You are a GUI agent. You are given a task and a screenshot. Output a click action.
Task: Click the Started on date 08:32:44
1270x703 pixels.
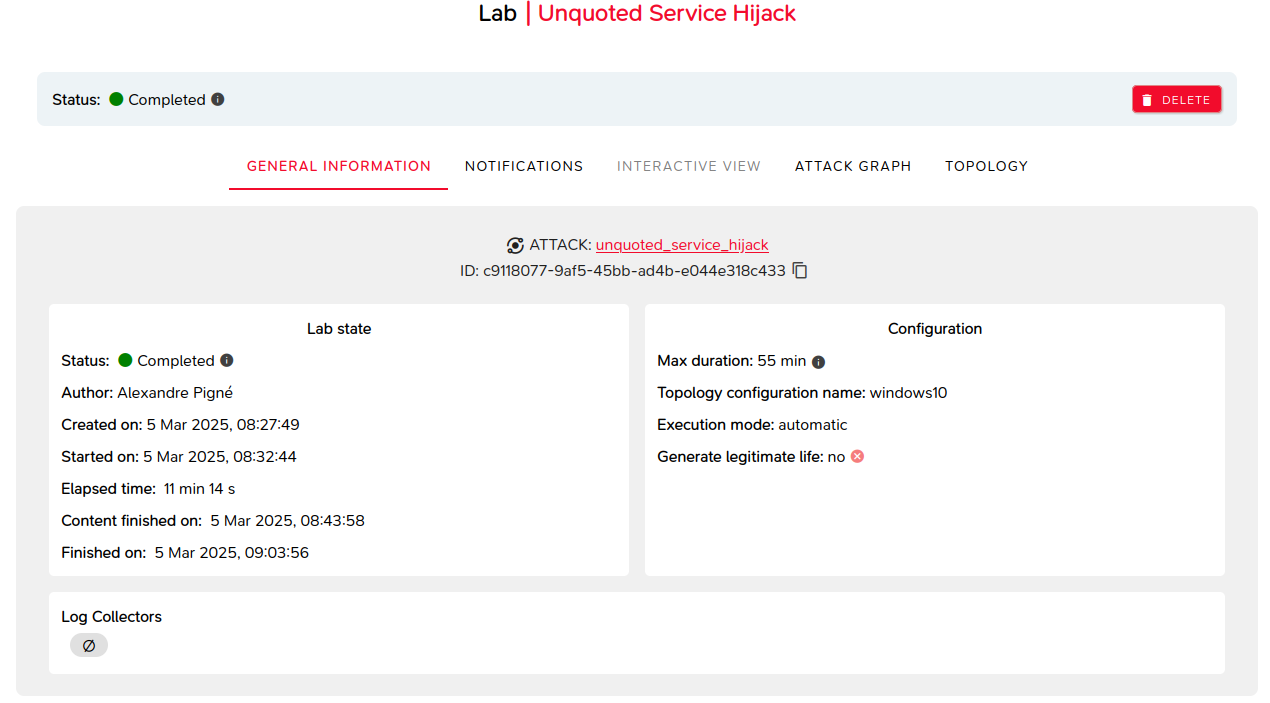[x=220, y=457]
